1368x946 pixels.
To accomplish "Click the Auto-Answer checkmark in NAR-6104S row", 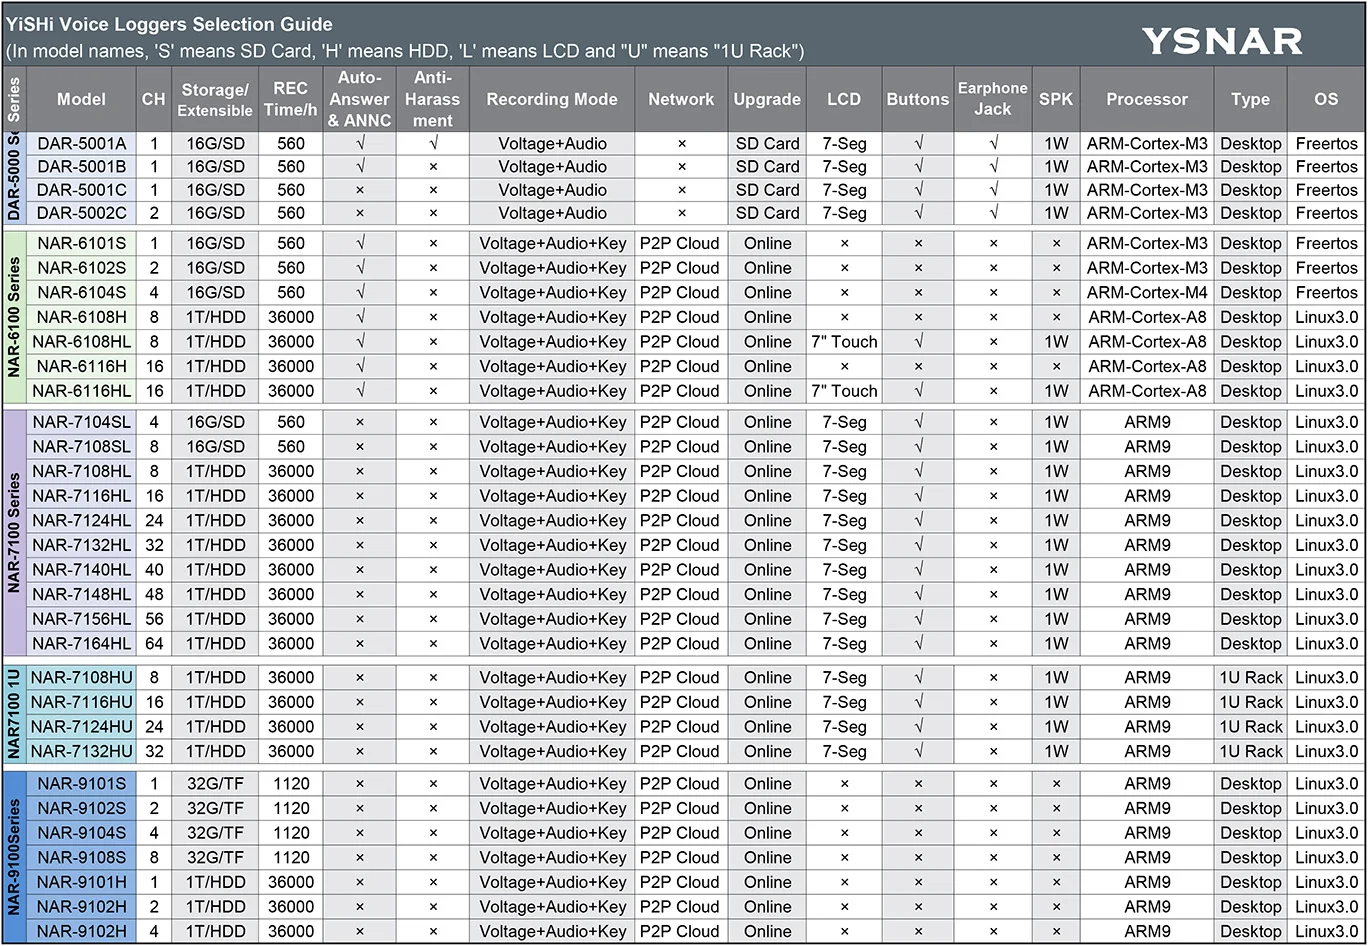I will [360, 292].
